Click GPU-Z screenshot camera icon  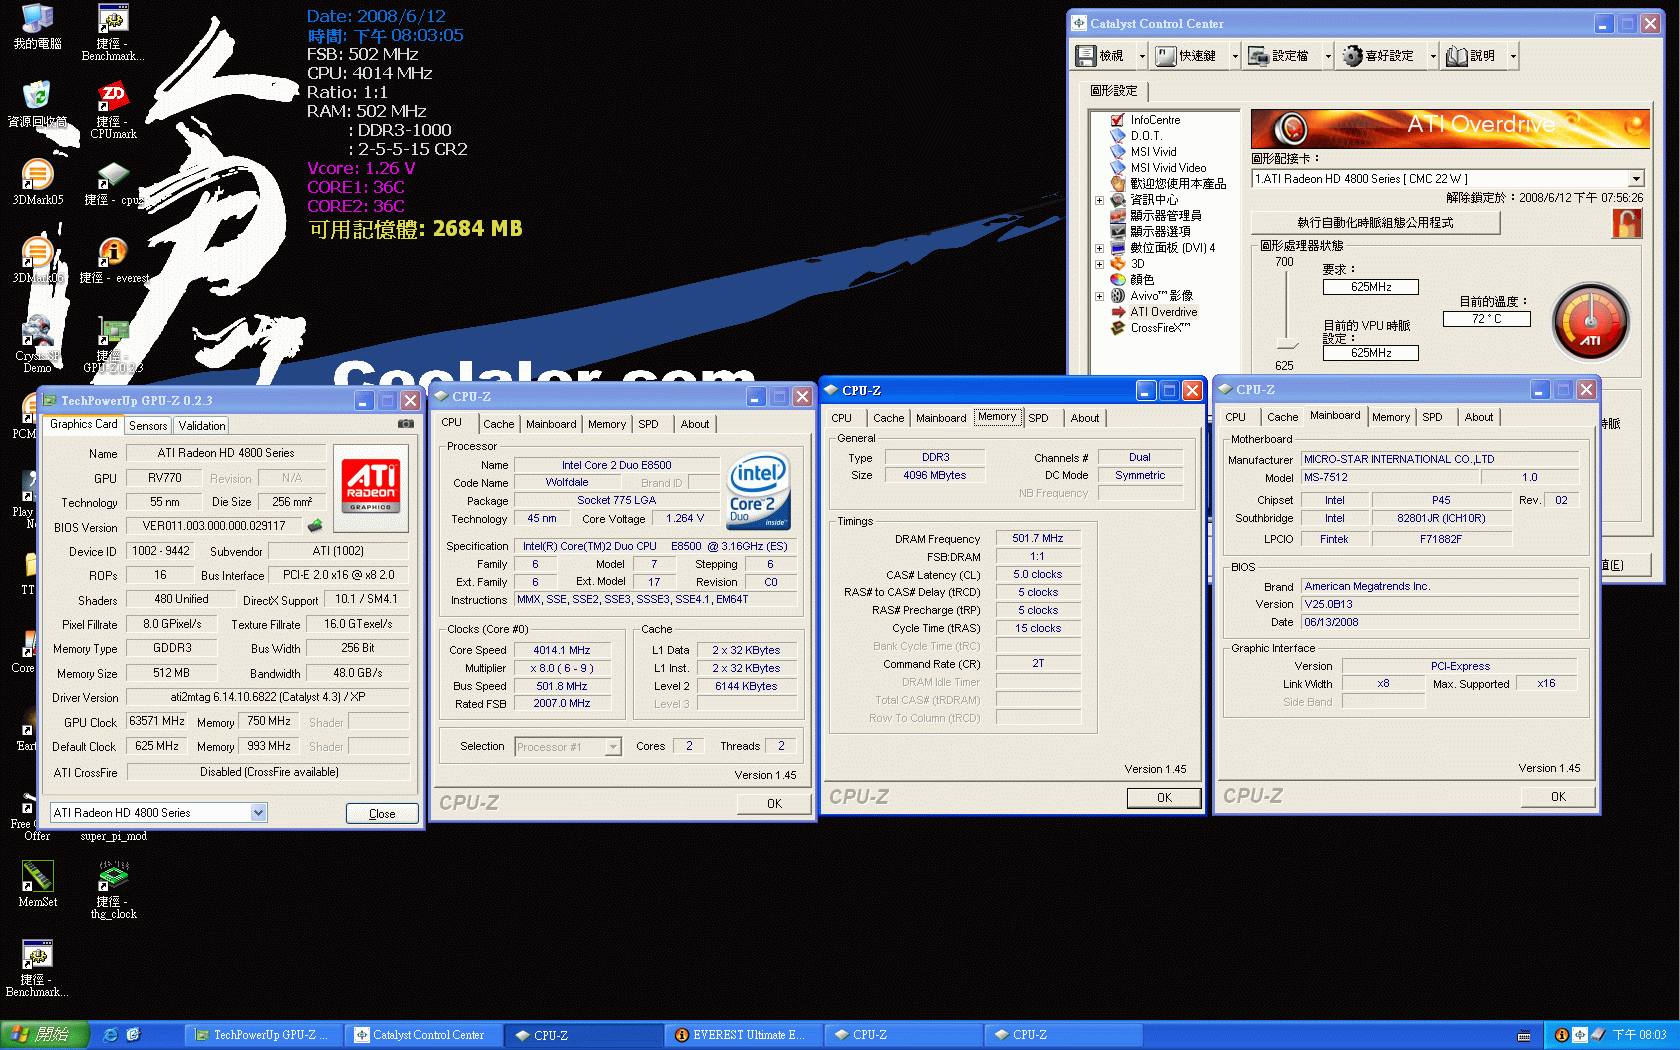tap(405, 424)
